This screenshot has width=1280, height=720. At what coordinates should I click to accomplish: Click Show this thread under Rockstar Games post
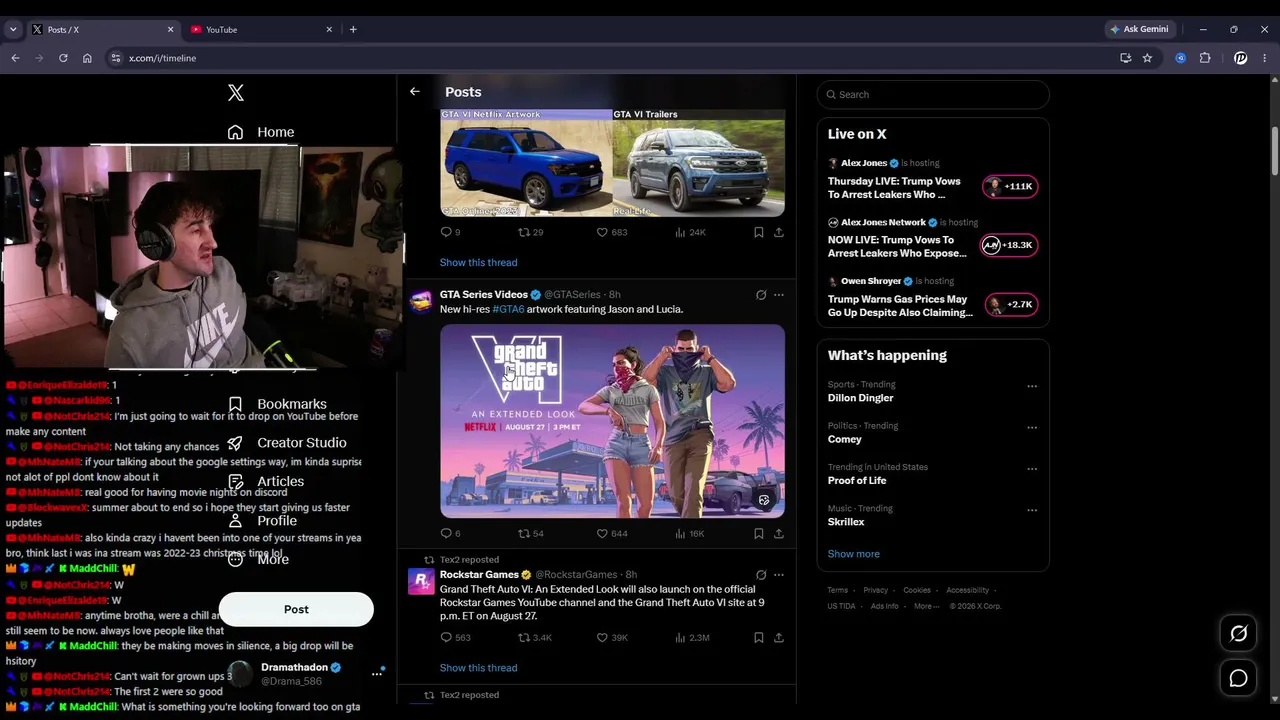[479, 668]
